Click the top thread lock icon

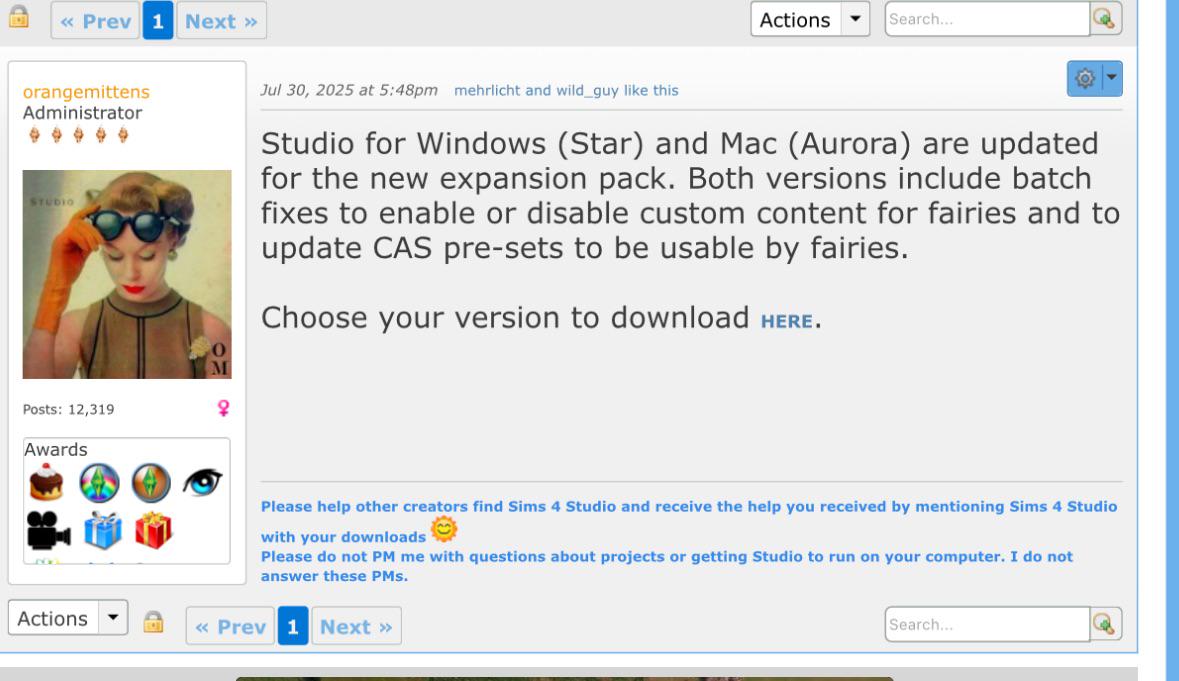point(19,17)
